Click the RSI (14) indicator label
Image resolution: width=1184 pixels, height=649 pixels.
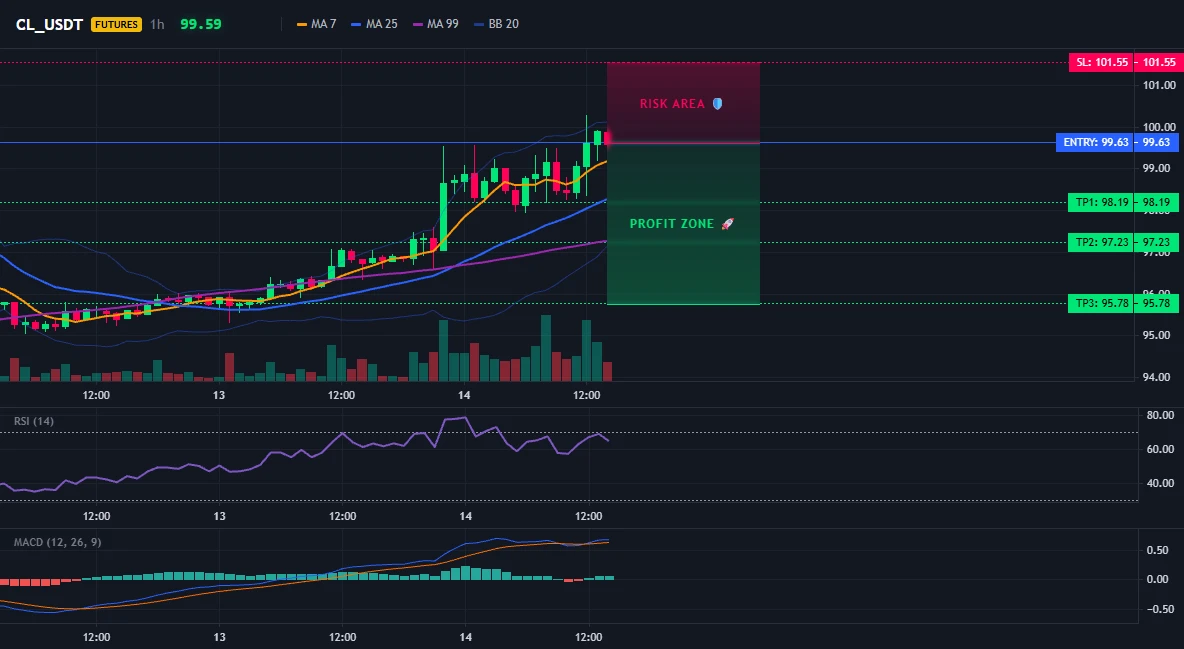coord(34,421)
